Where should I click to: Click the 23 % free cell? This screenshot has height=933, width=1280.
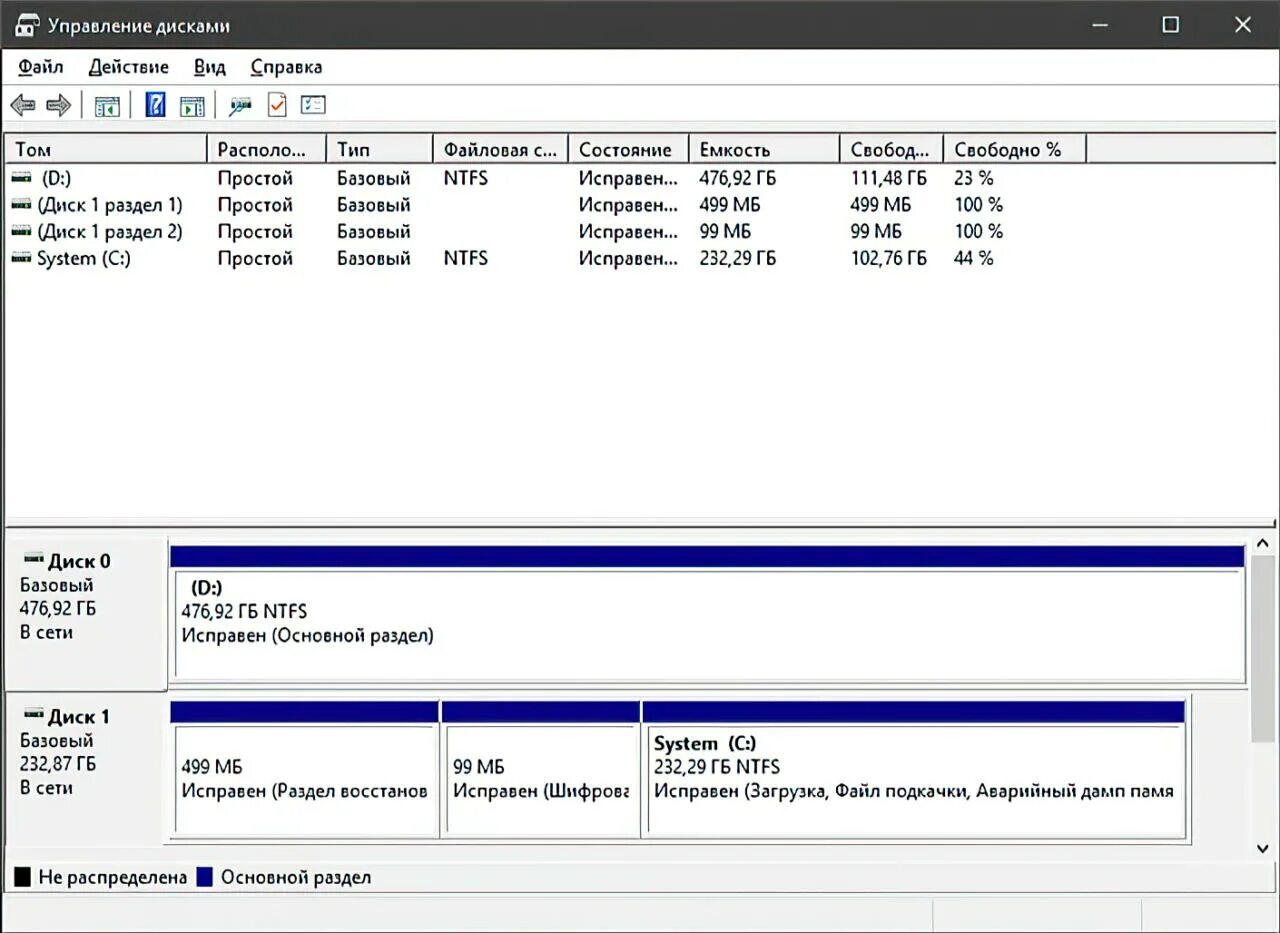click(x=974, y=178)
